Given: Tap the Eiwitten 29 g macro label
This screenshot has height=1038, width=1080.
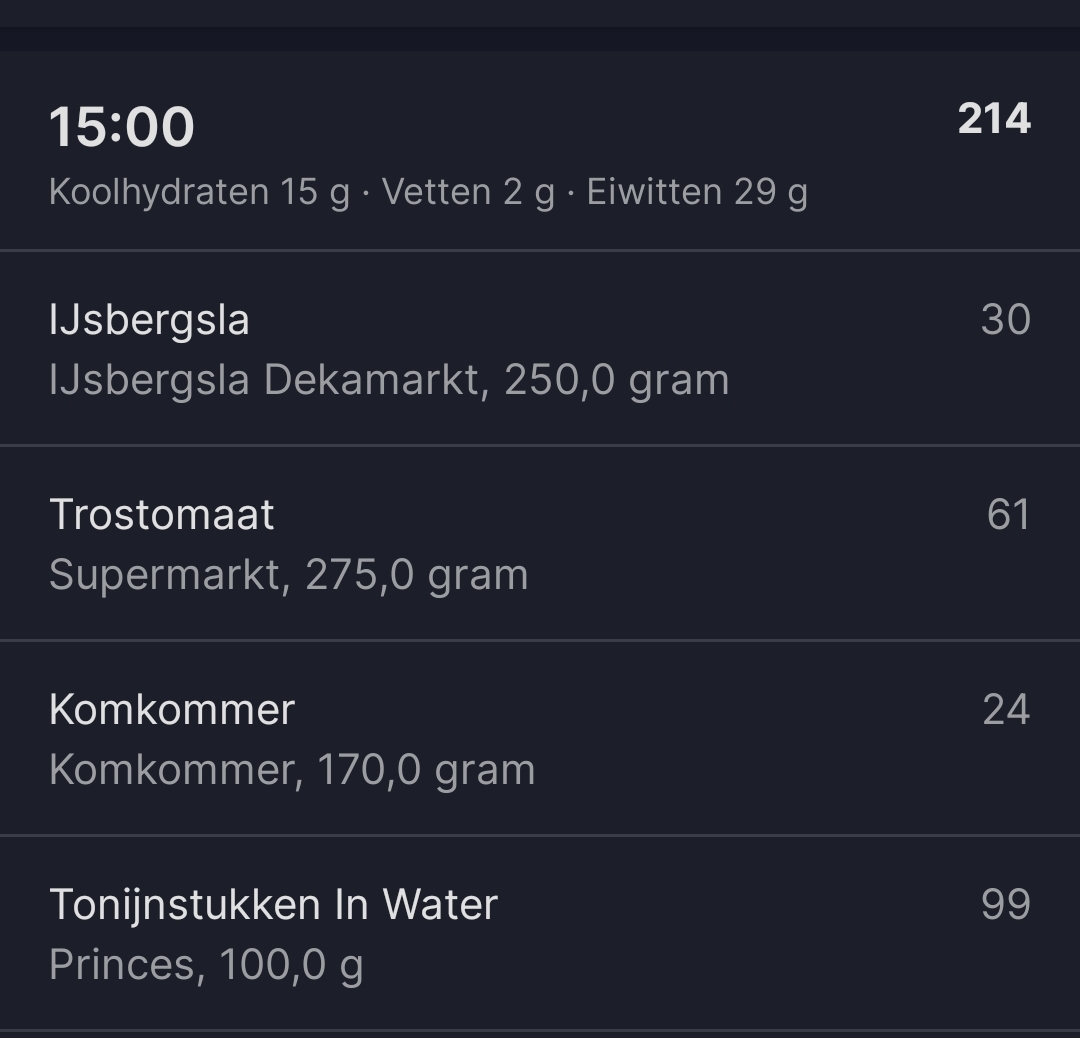Looking at the screenshot, I should [x=700, y=191].
